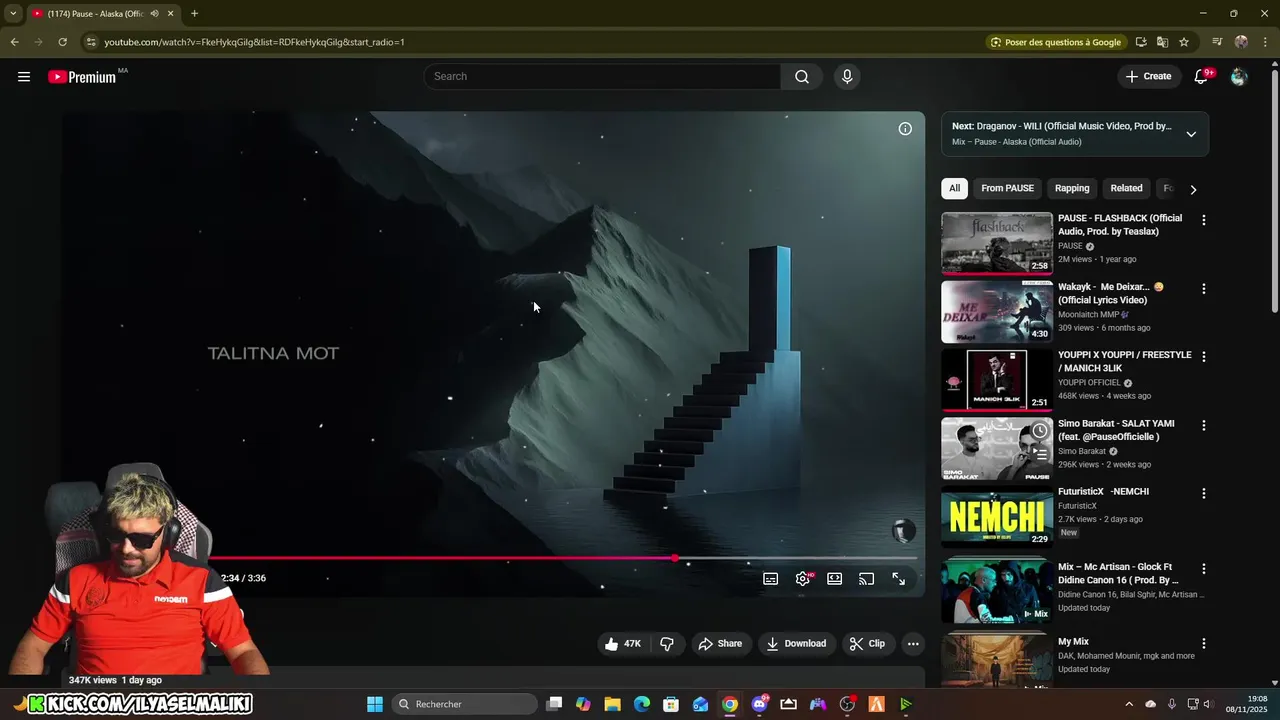Install app icon in address bar
Viewport: 1280px width, 720px height.
[x=1141, y=42]
